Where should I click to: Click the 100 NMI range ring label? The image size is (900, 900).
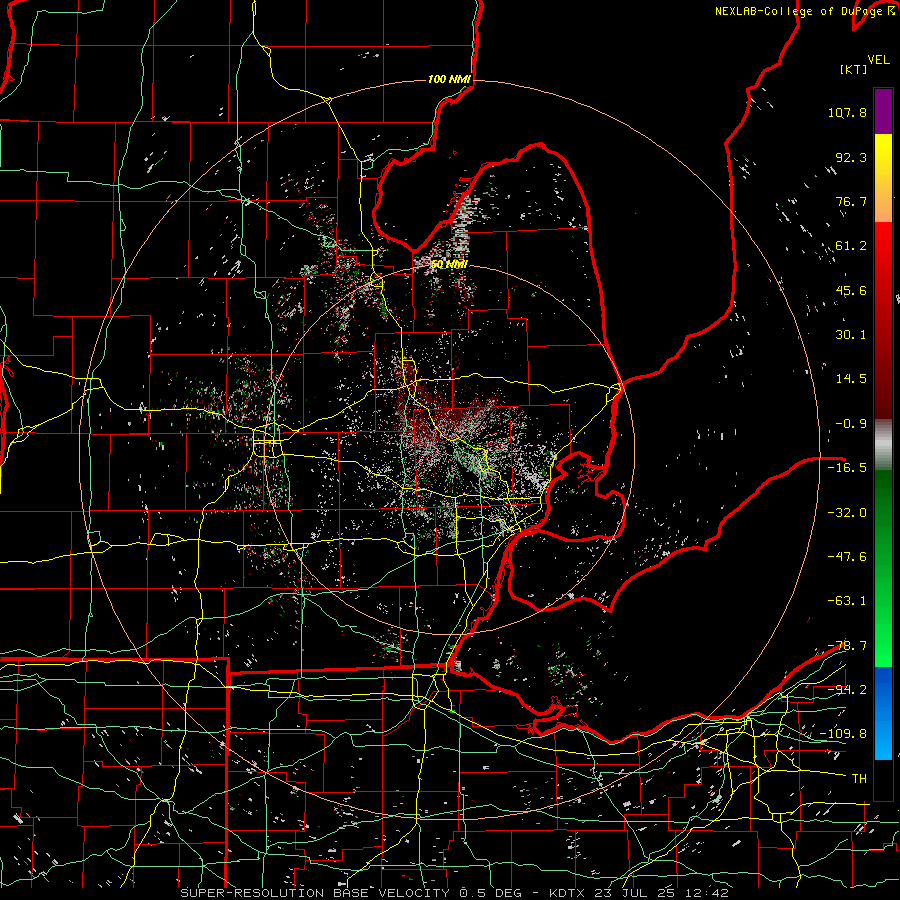449,79
